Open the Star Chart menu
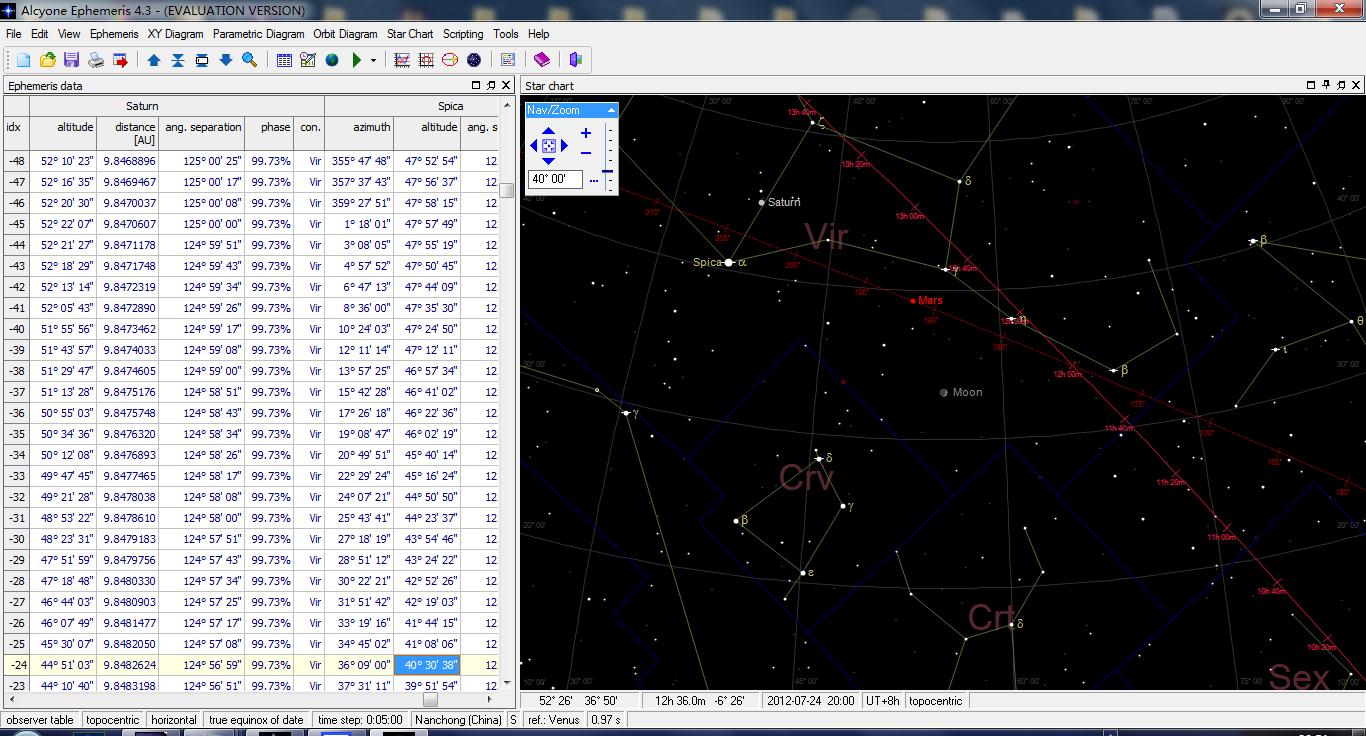The height and width of the screenshot is (736, 1366). point(410,34)
